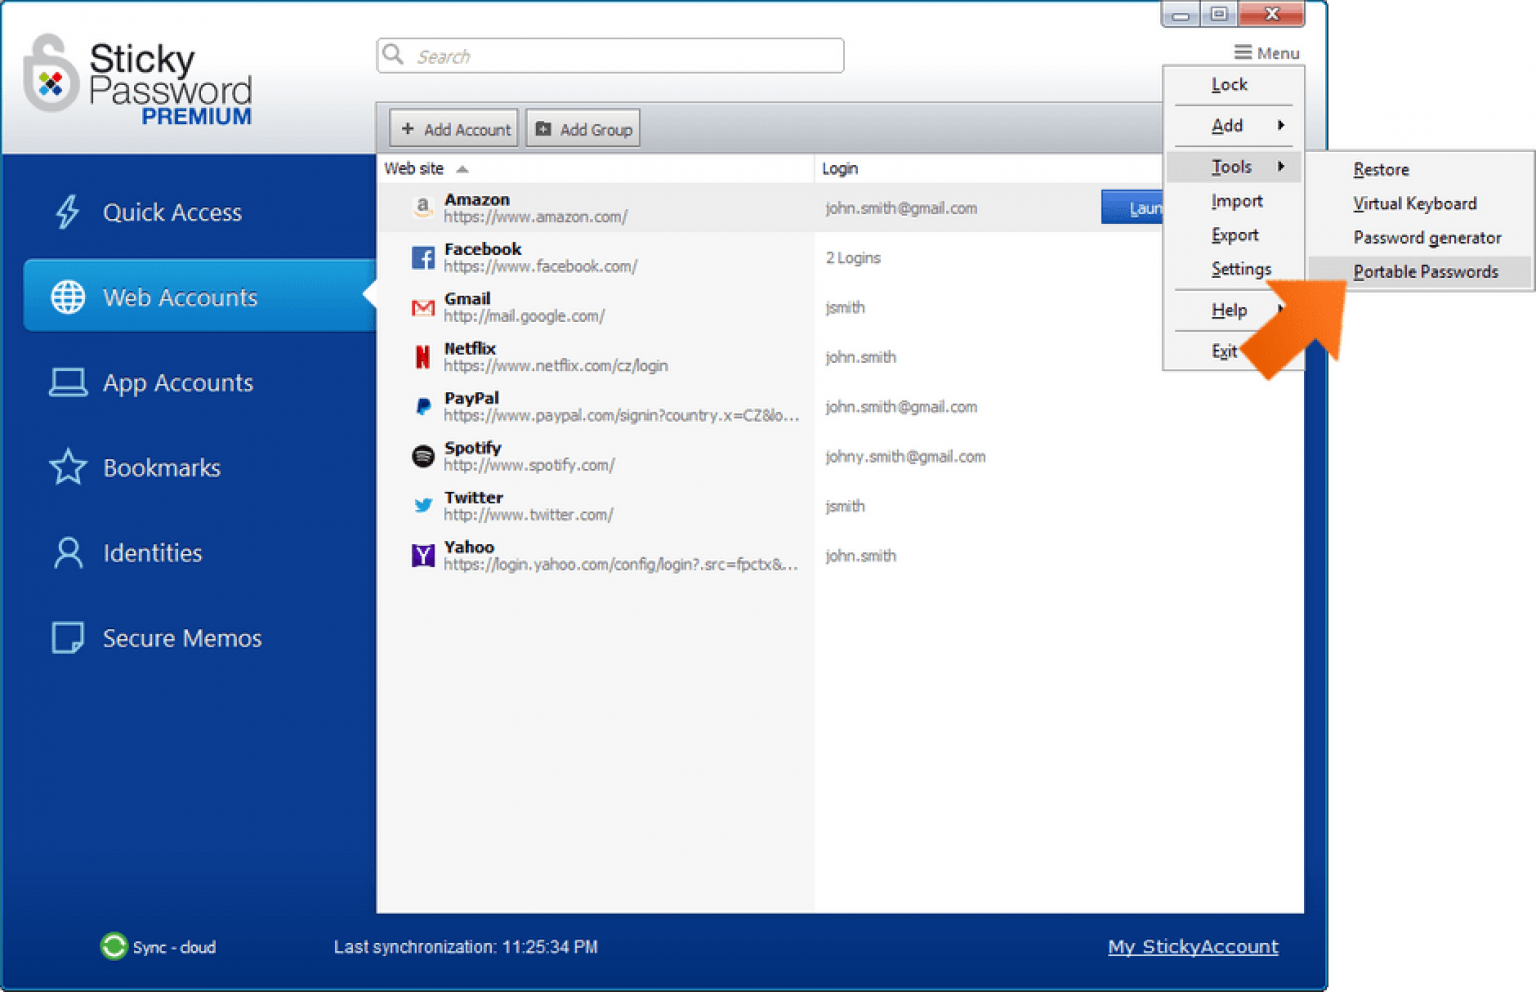Select the Identities person icon
1536x992 pixels.
66,552
